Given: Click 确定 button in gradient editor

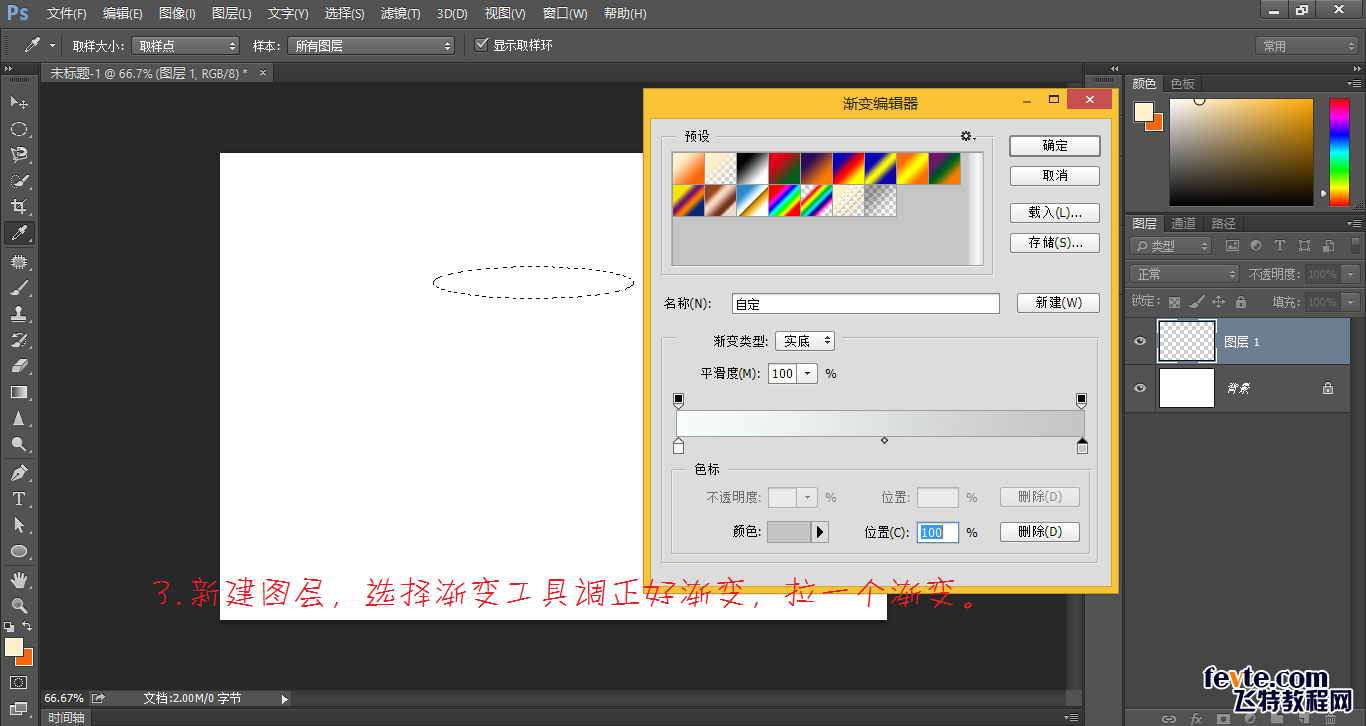Looking at the screenshot, I should click(1055, 145).
